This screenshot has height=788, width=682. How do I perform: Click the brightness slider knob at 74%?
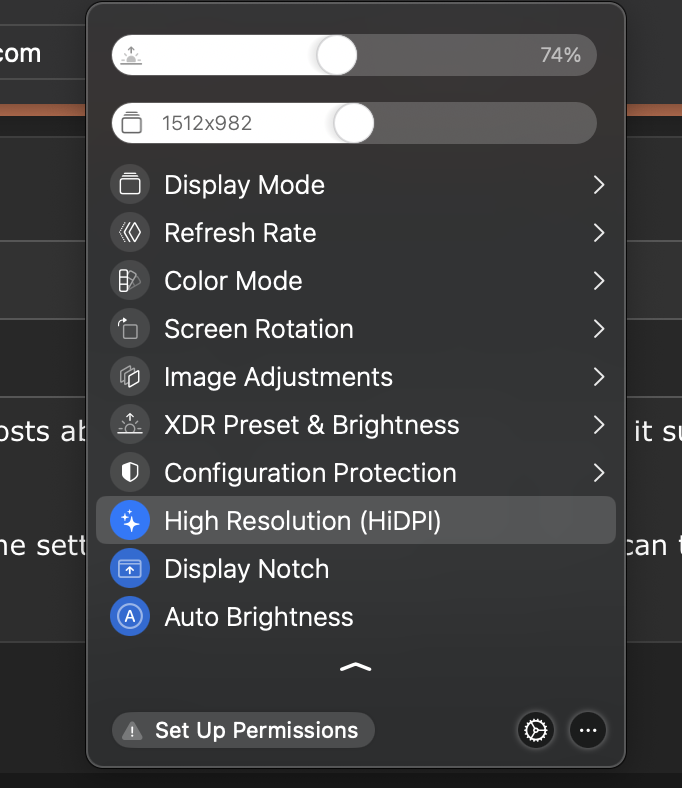pyautogui.click(x=337, y=55)
